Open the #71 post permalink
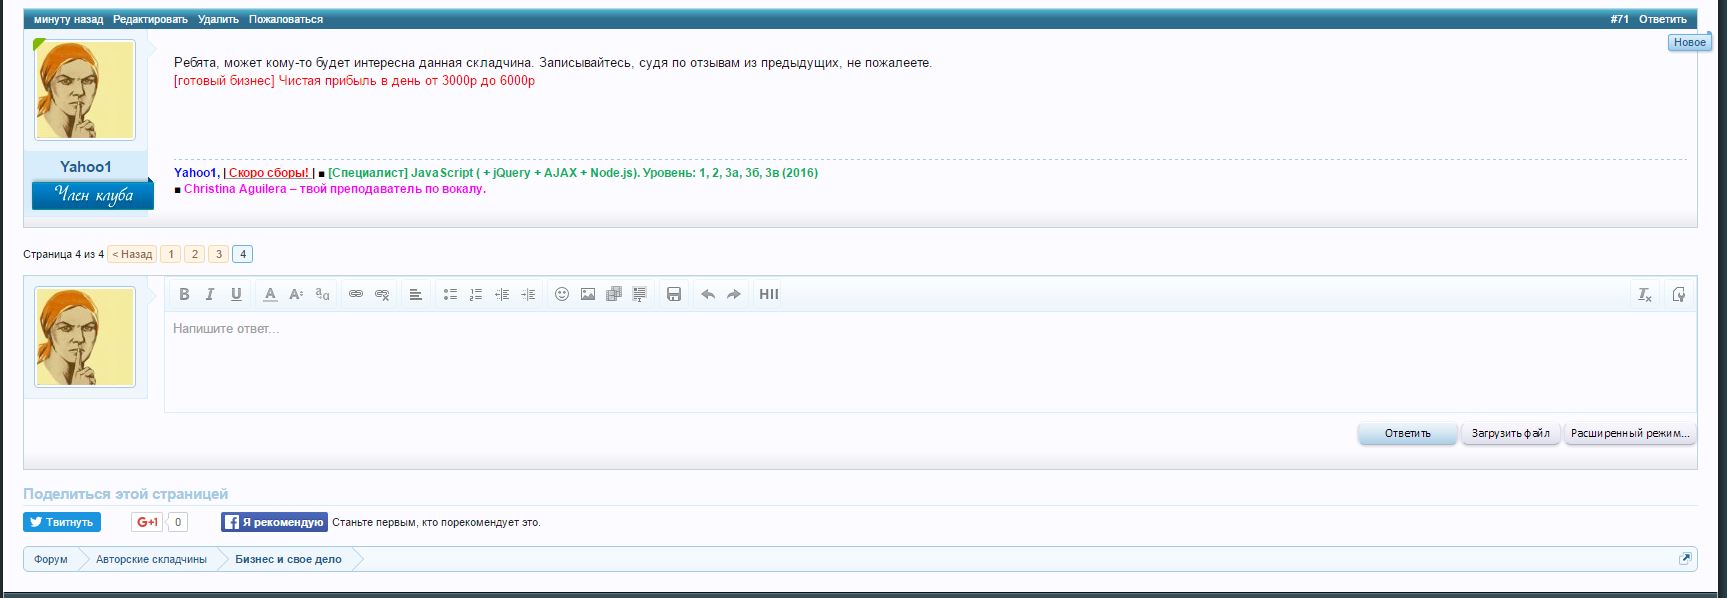The image size is (1727, 598). tap(1619, 19)
